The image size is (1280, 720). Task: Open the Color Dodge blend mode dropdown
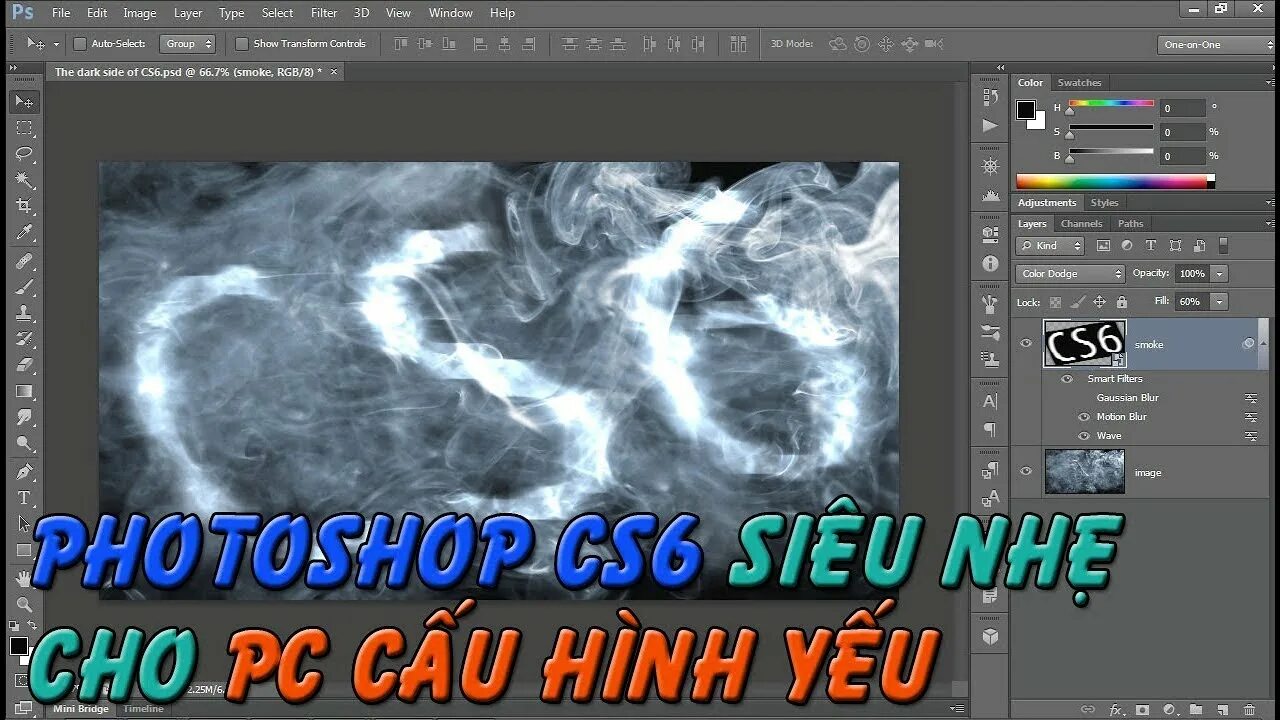1071,274
